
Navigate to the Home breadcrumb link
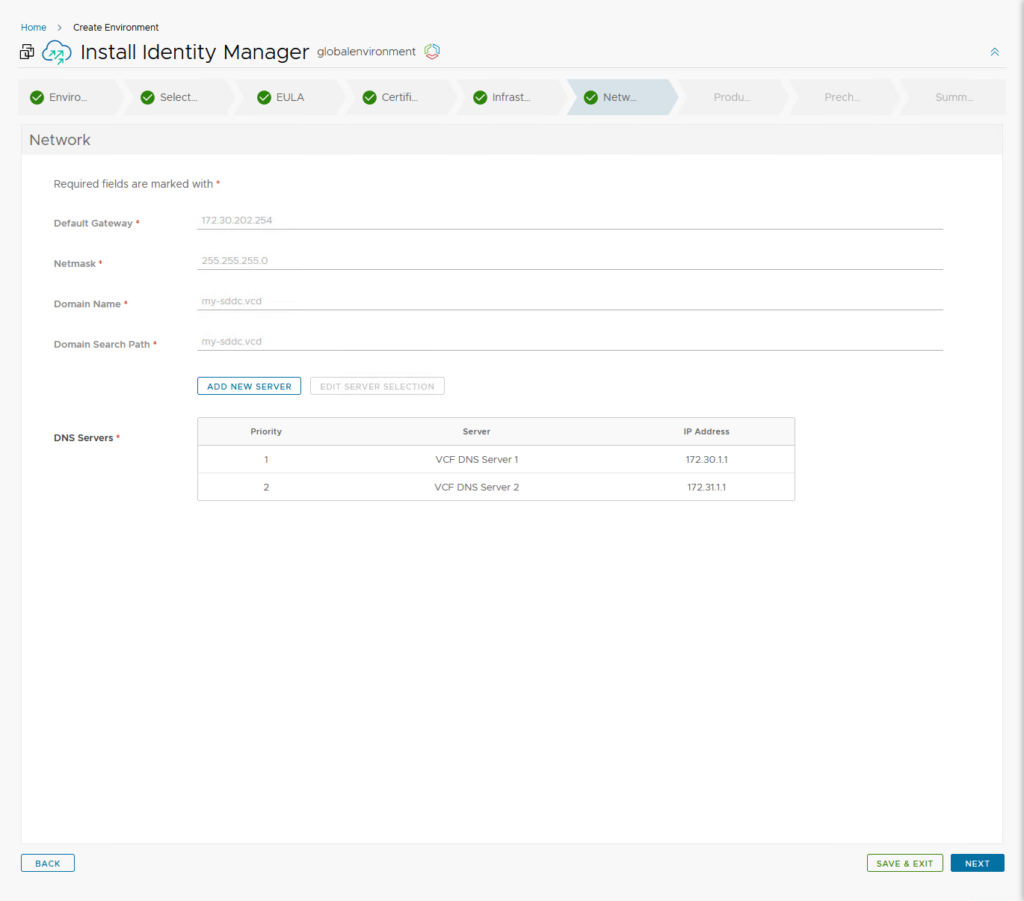click(33, 27)
